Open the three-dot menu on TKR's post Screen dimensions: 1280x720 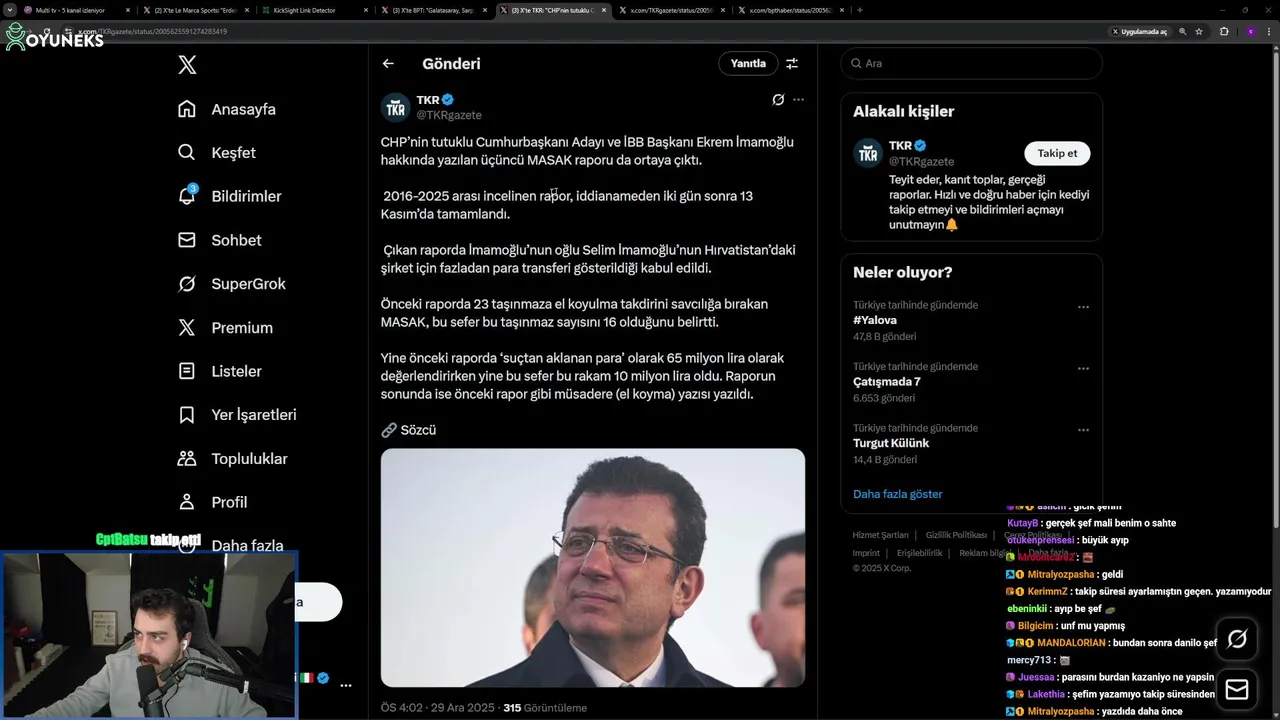point(798,100)
